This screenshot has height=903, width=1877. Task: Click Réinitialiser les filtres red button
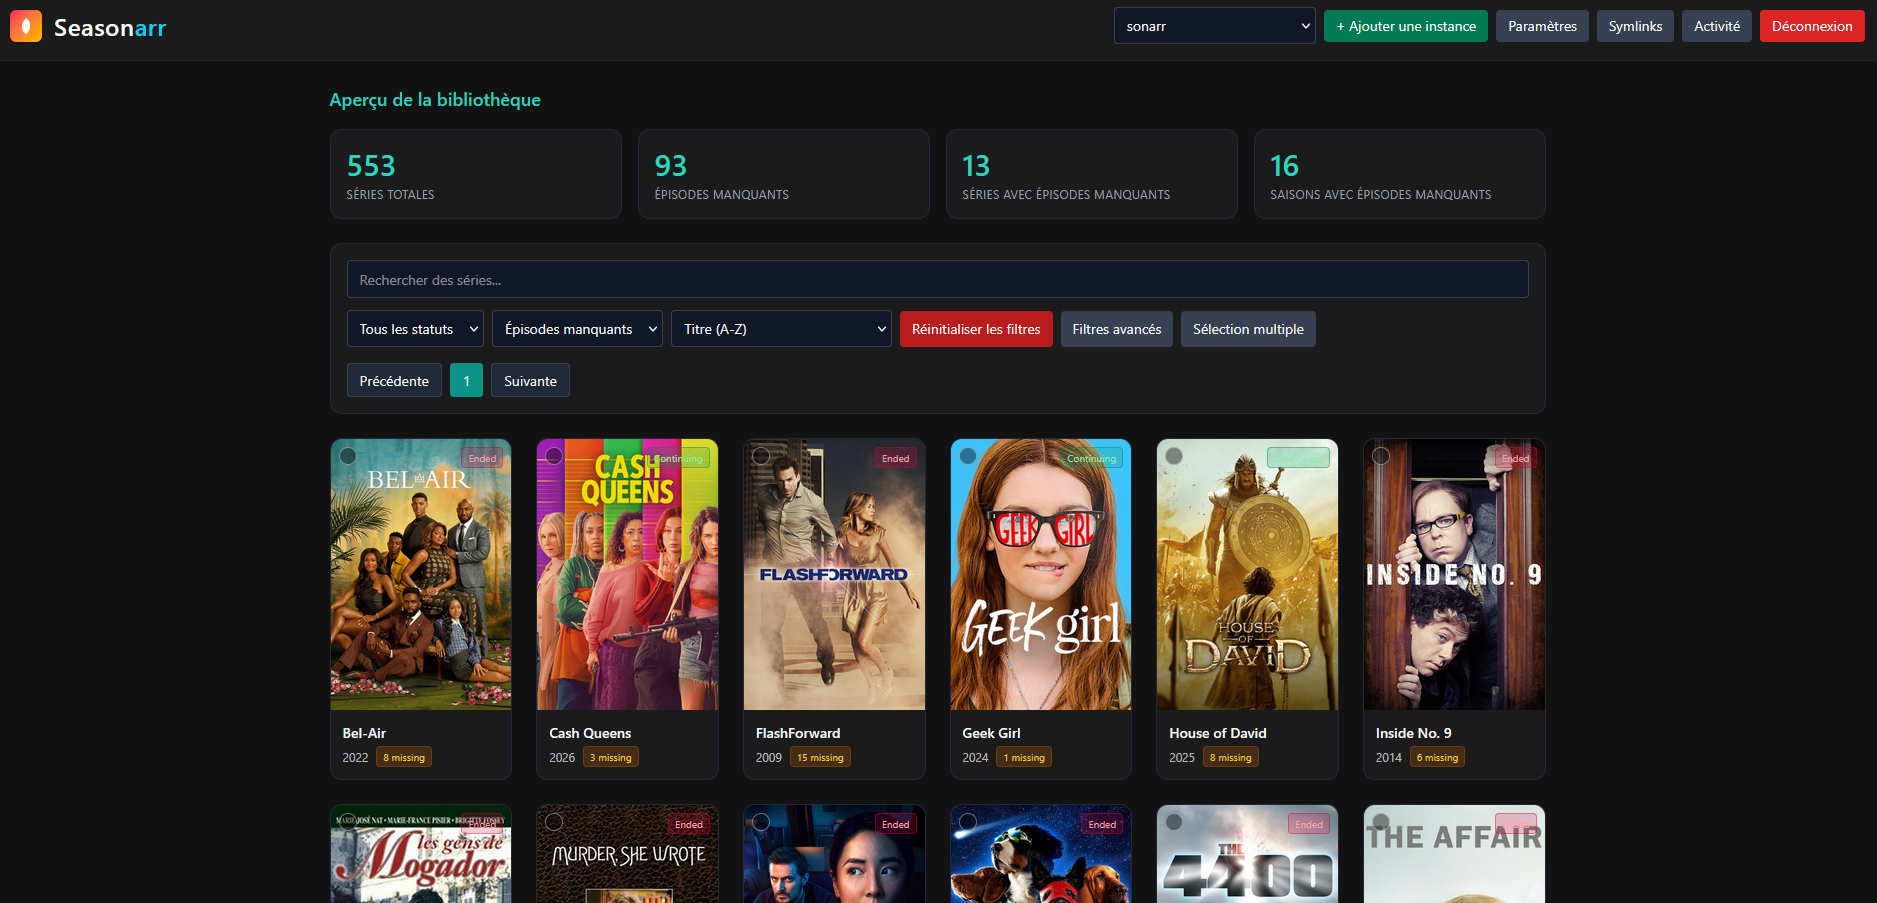pos(975,329)
